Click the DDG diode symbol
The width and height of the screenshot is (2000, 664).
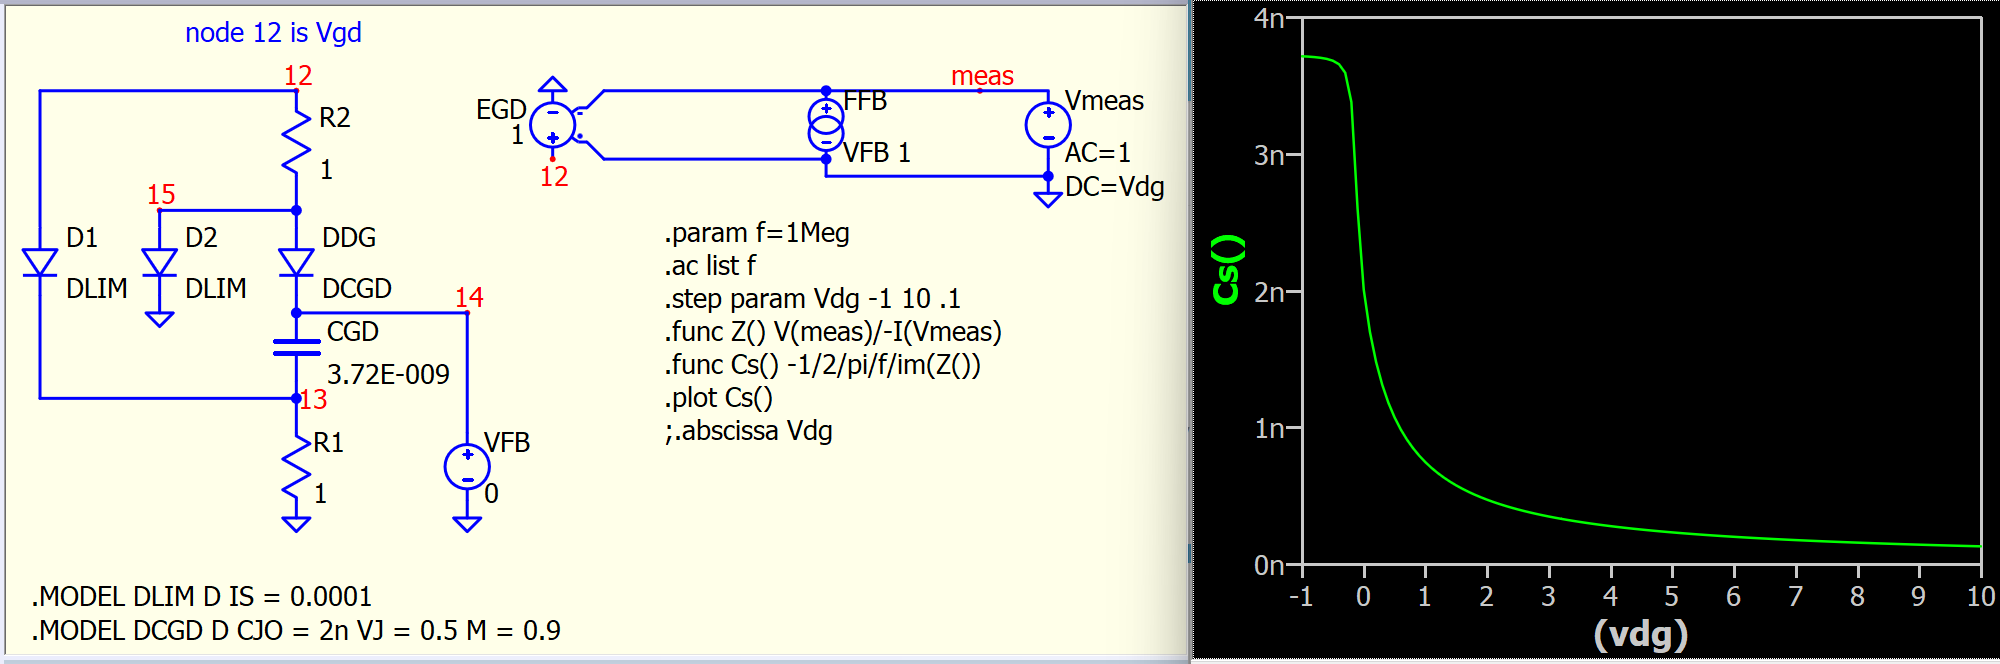pyautogui.click(x=296, y=262)
